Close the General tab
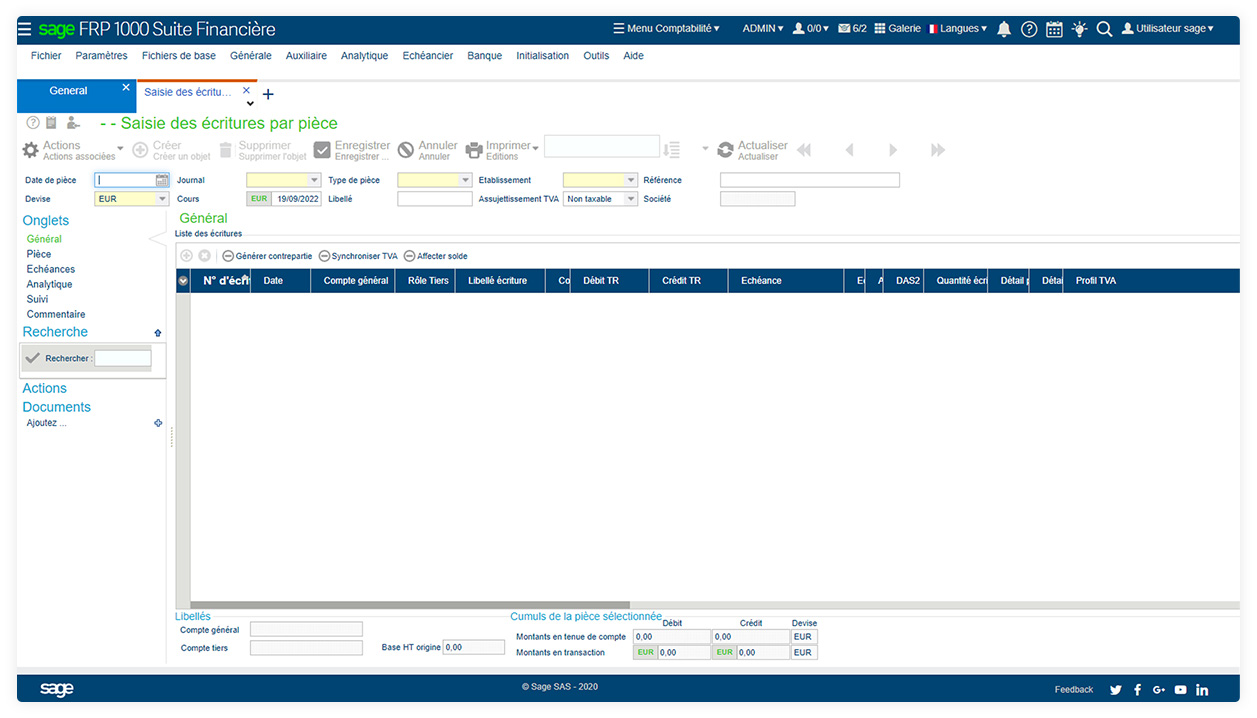This screenshot has width=1257, height=718. [x=126, y=88]
